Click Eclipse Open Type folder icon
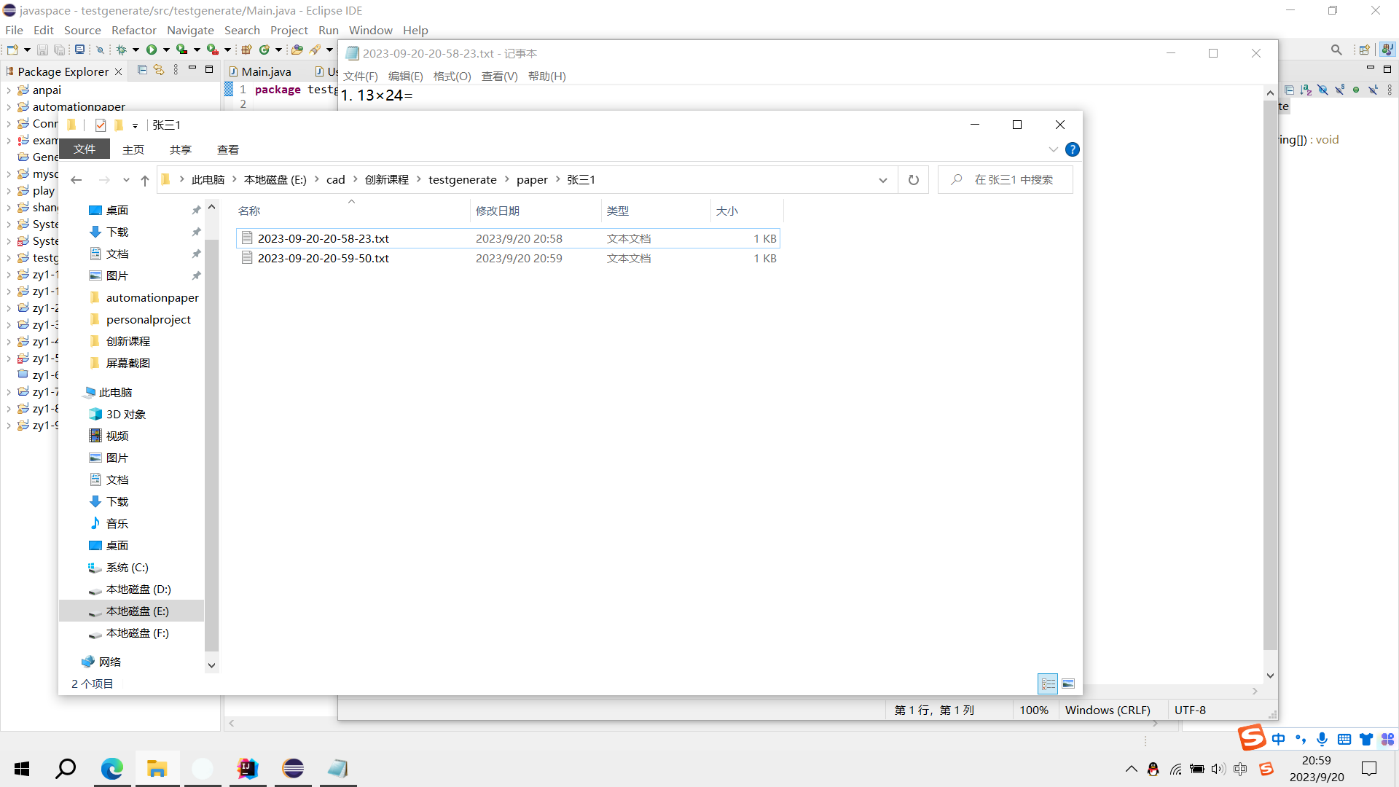 [x=297, y=50]
